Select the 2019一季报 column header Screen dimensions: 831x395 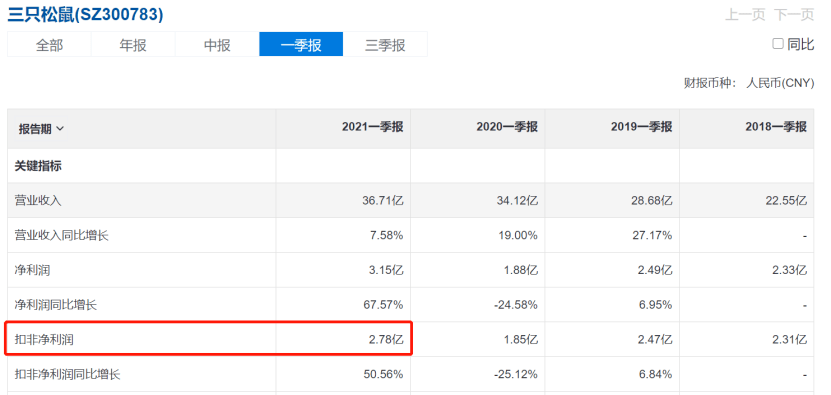[x=642, y=127]
